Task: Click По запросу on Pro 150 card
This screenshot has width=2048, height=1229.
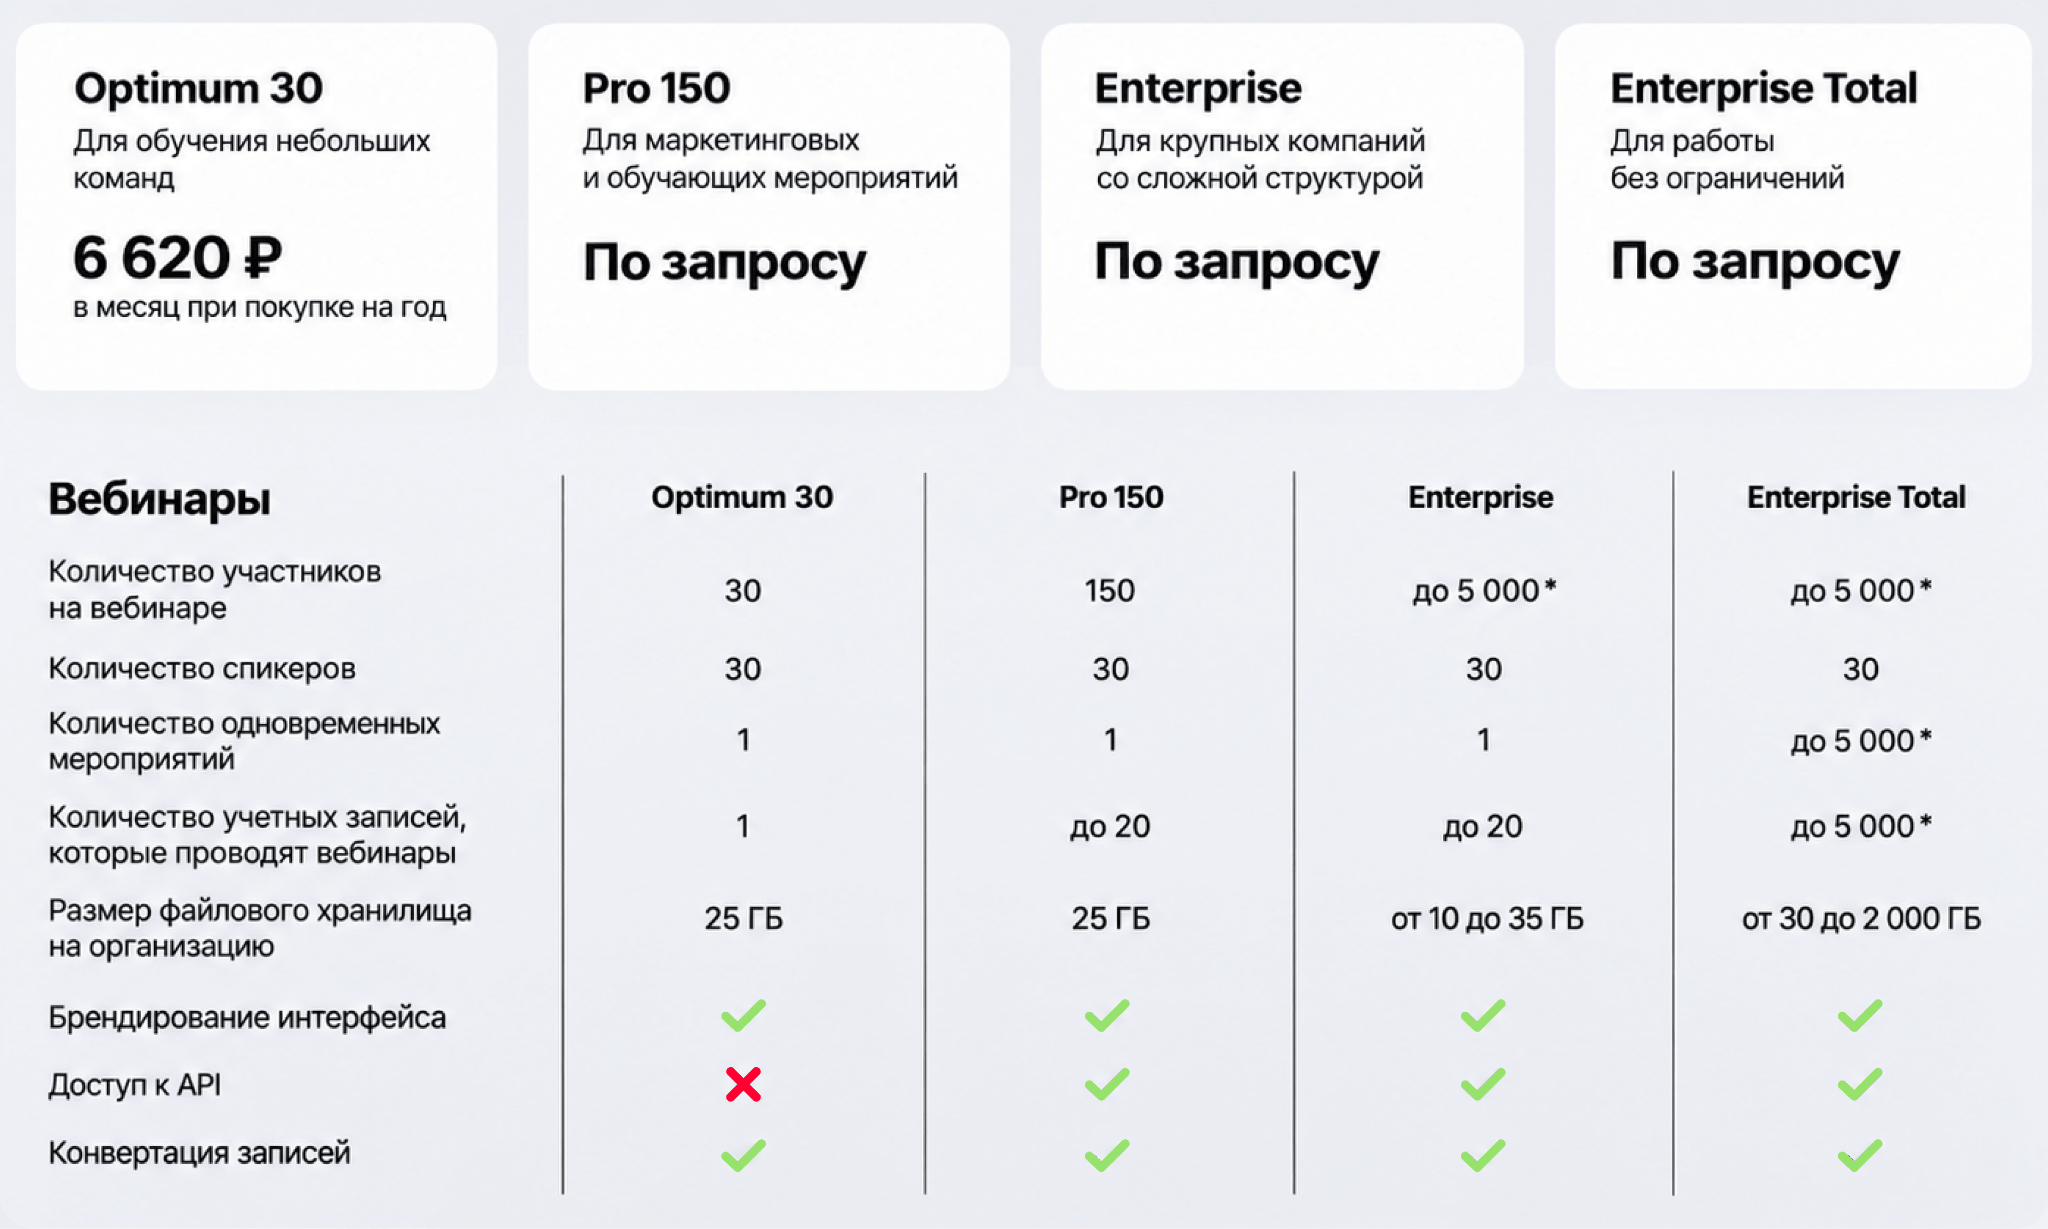Action: tap(724, 263)
